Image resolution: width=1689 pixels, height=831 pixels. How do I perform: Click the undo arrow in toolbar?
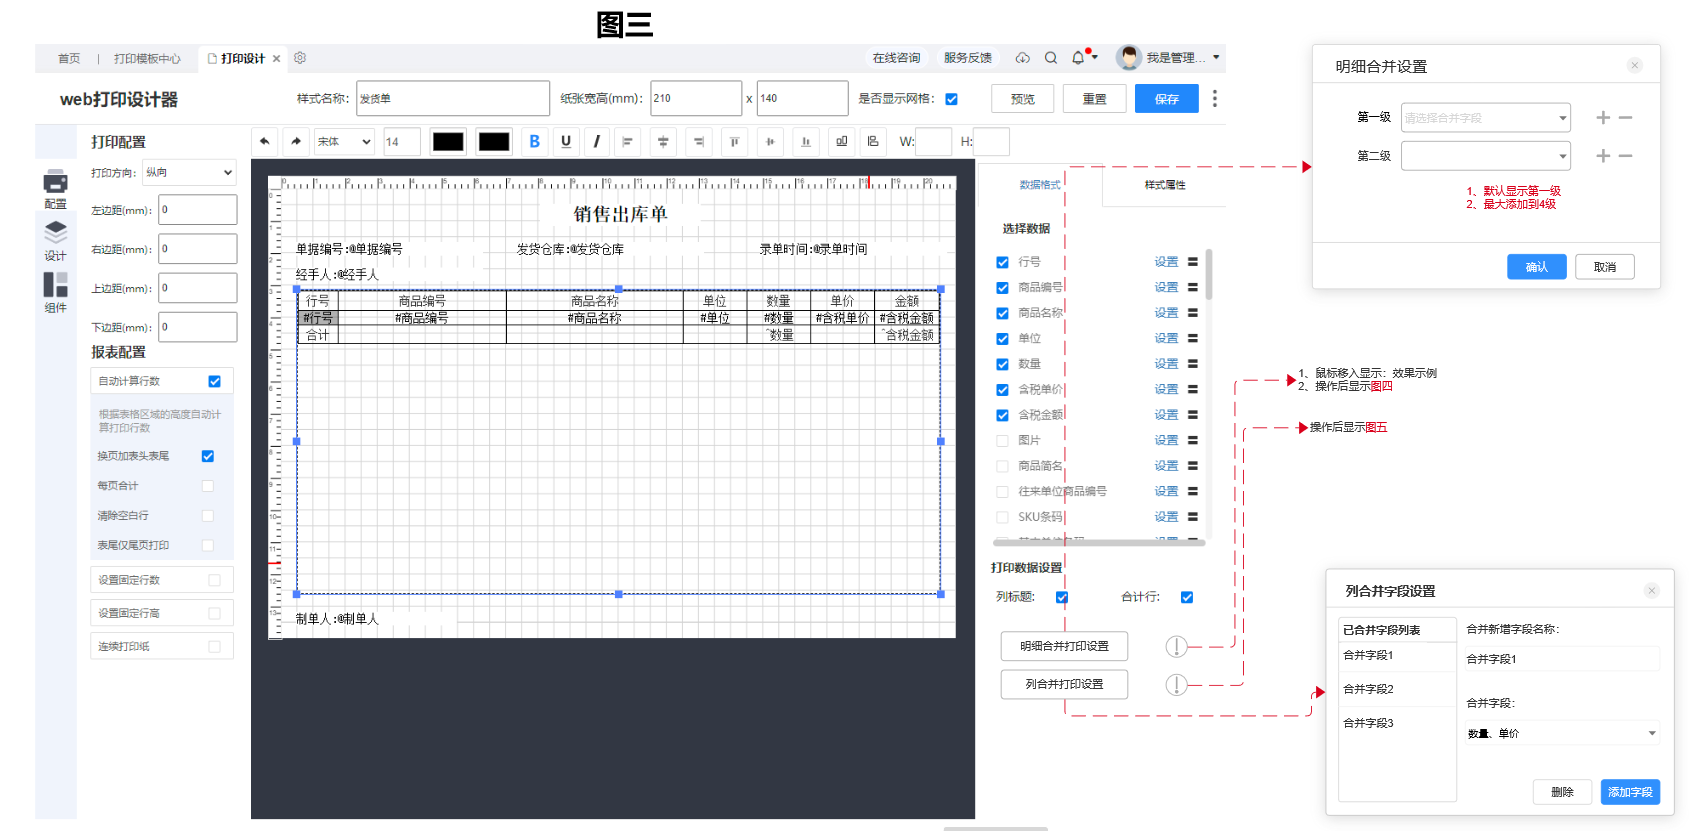pos(264,142)
